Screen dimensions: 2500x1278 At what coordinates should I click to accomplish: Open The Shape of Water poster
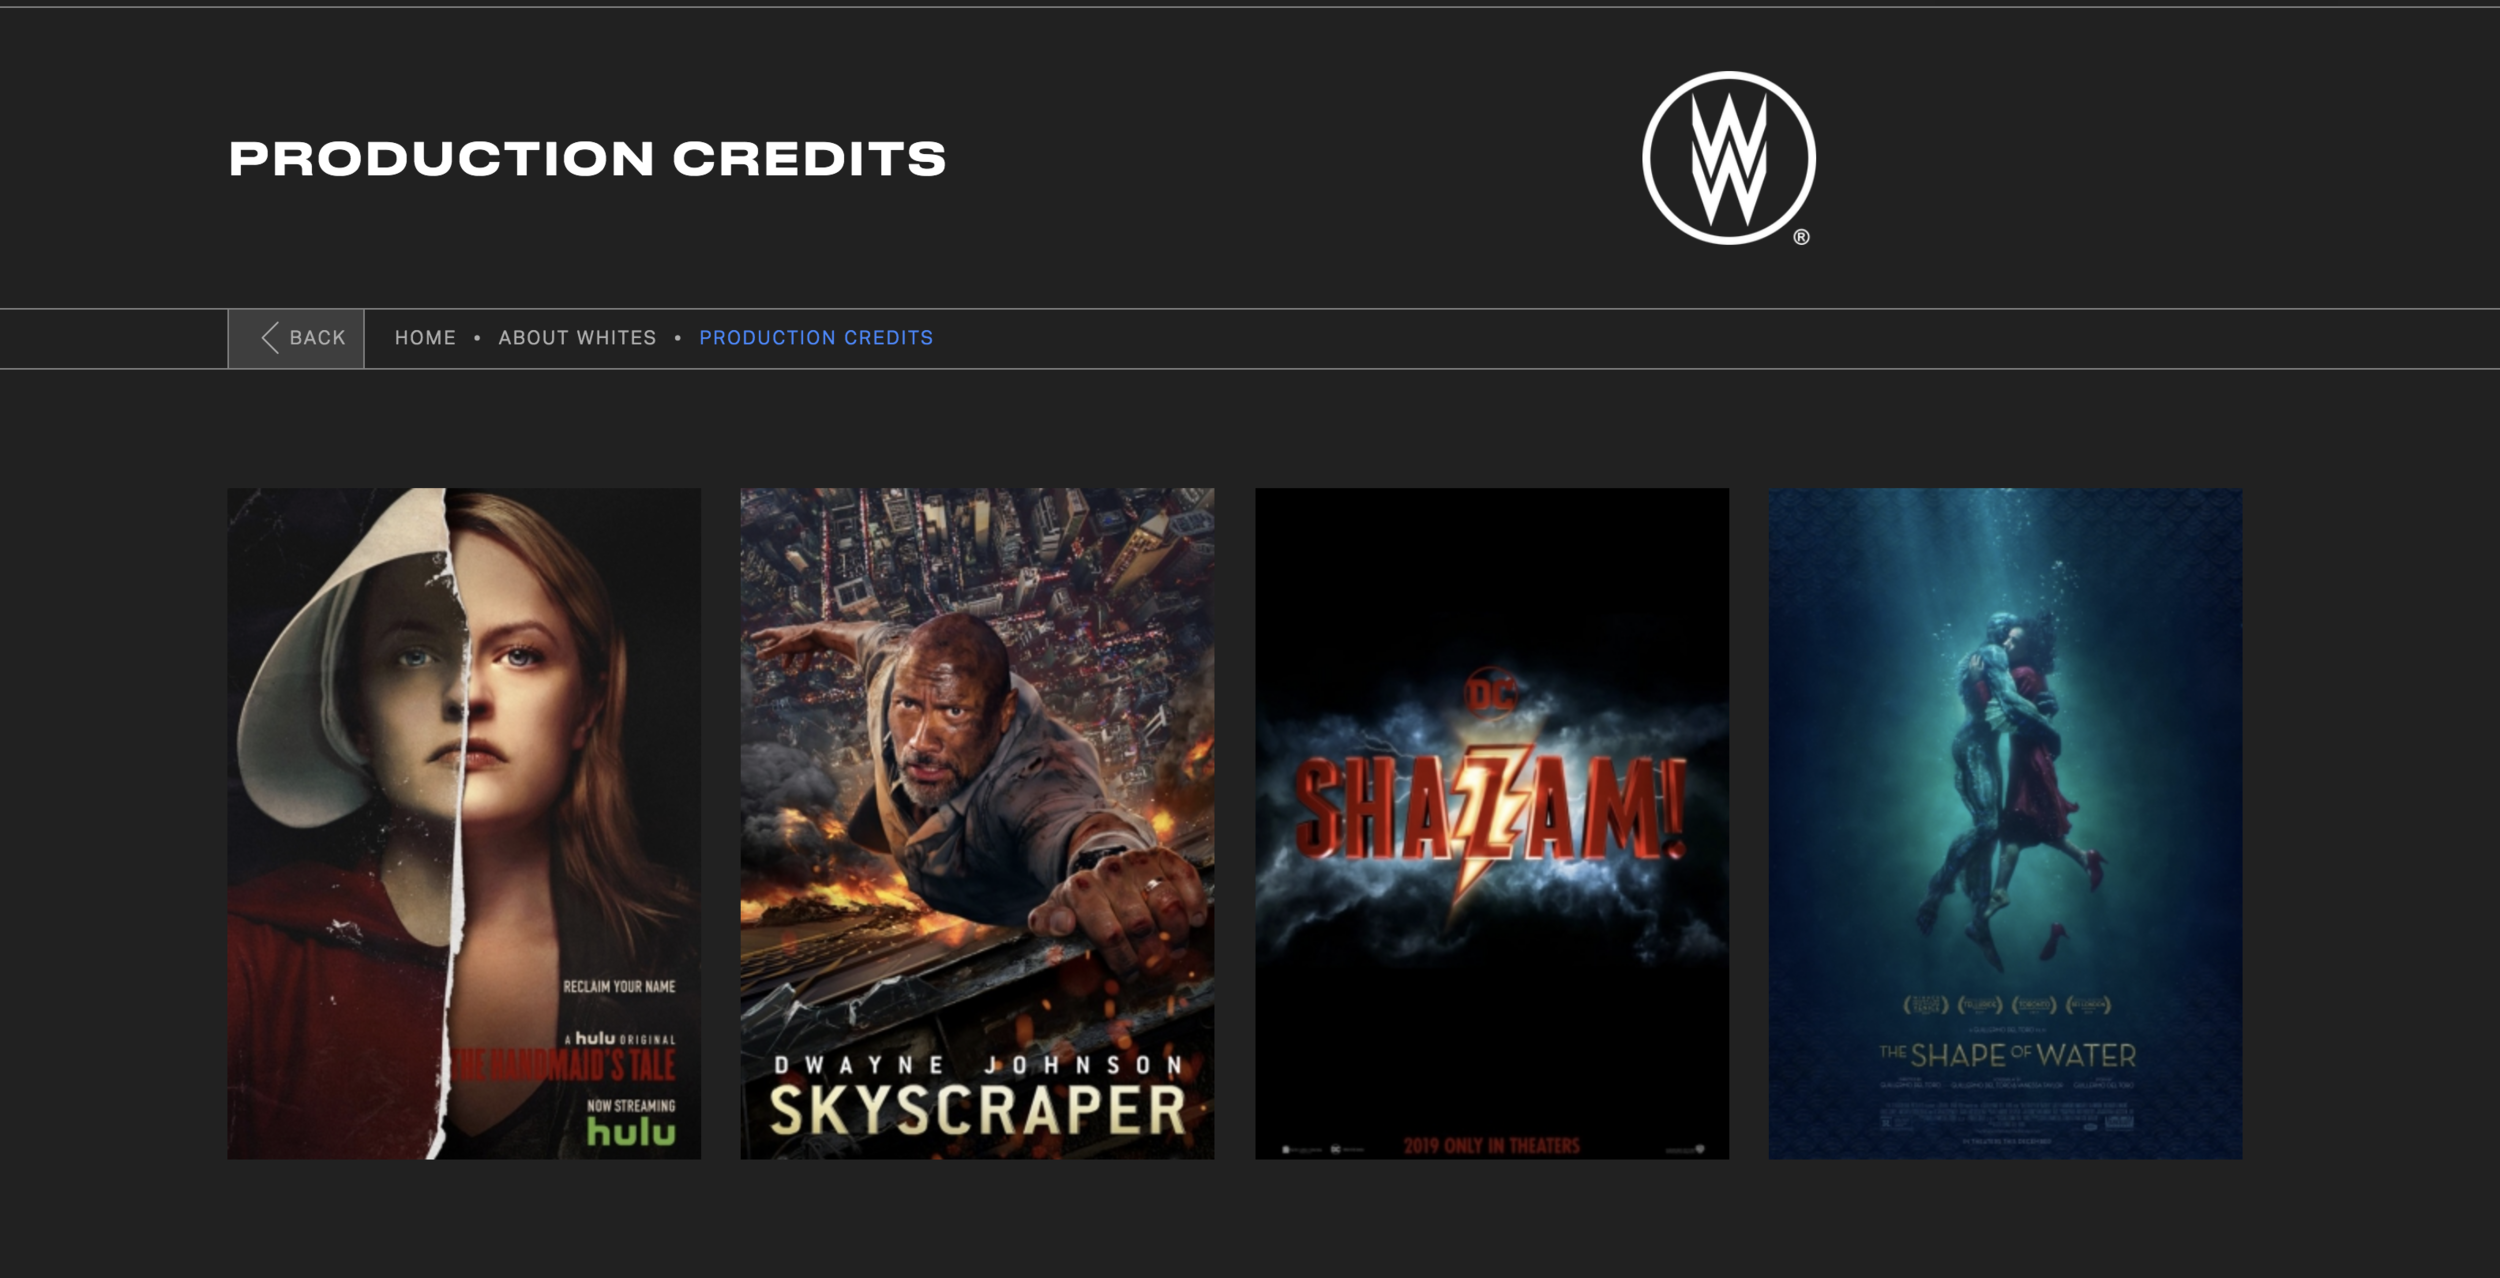pyautogui.click(x=2005, y=823)
